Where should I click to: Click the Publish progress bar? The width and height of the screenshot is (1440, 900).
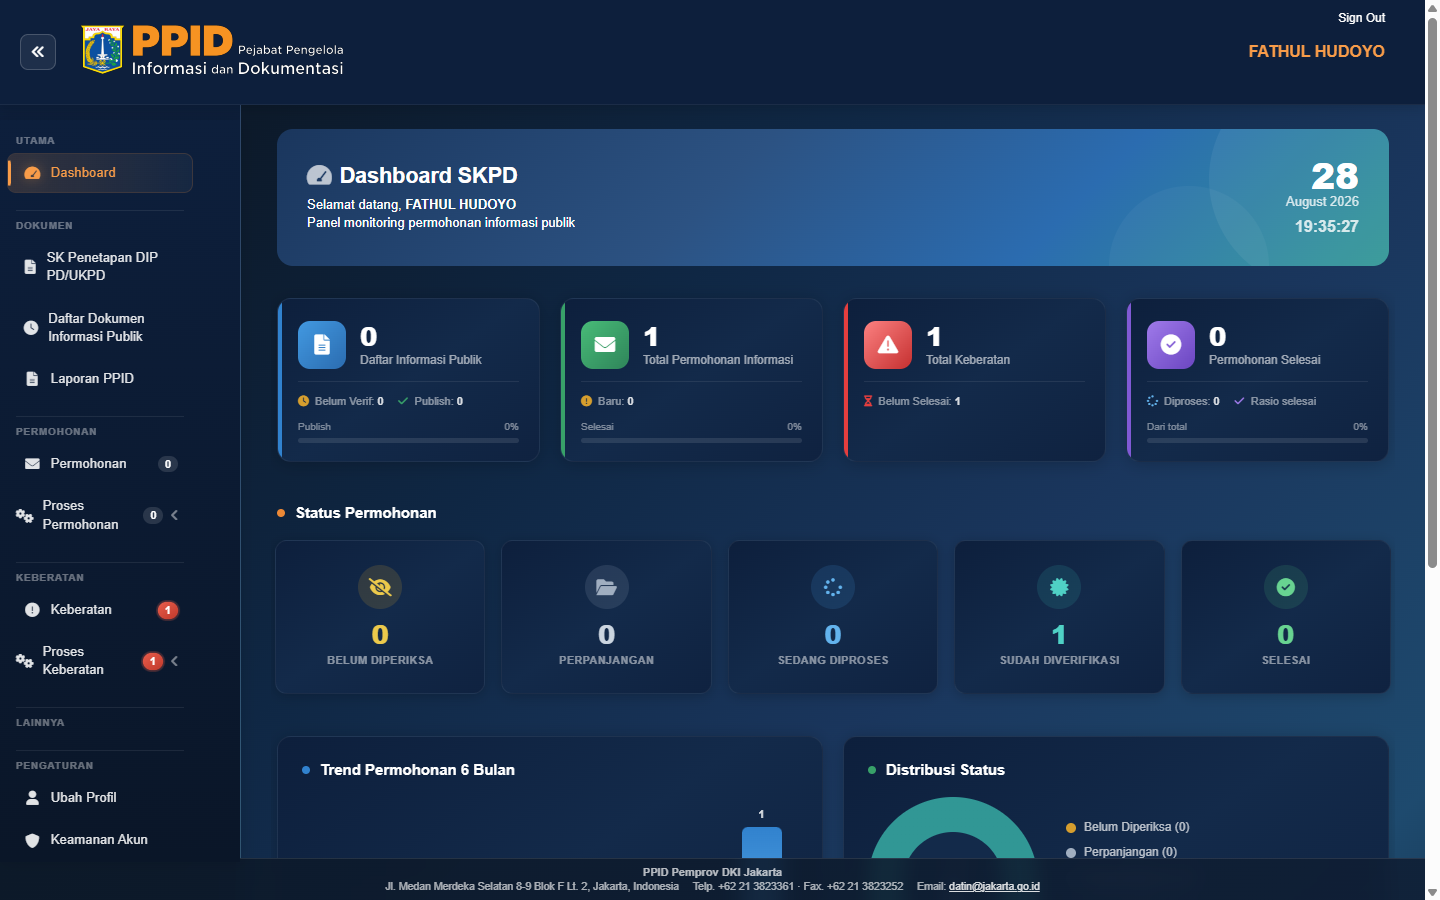tap(408, 440)
